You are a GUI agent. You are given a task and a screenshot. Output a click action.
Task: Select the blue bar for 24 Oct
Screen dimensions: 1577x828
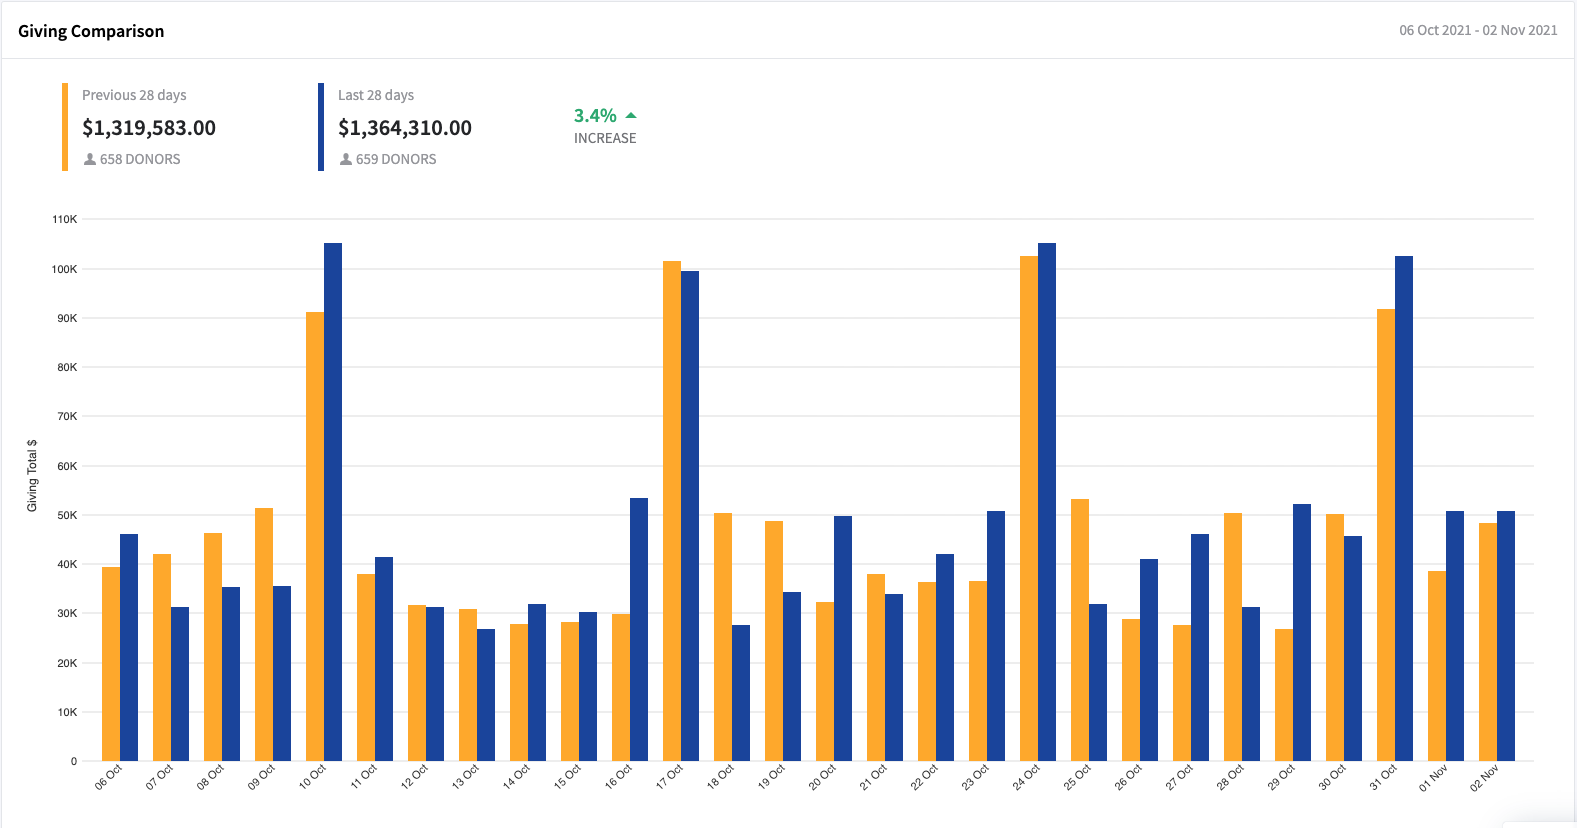[1047, 502]
